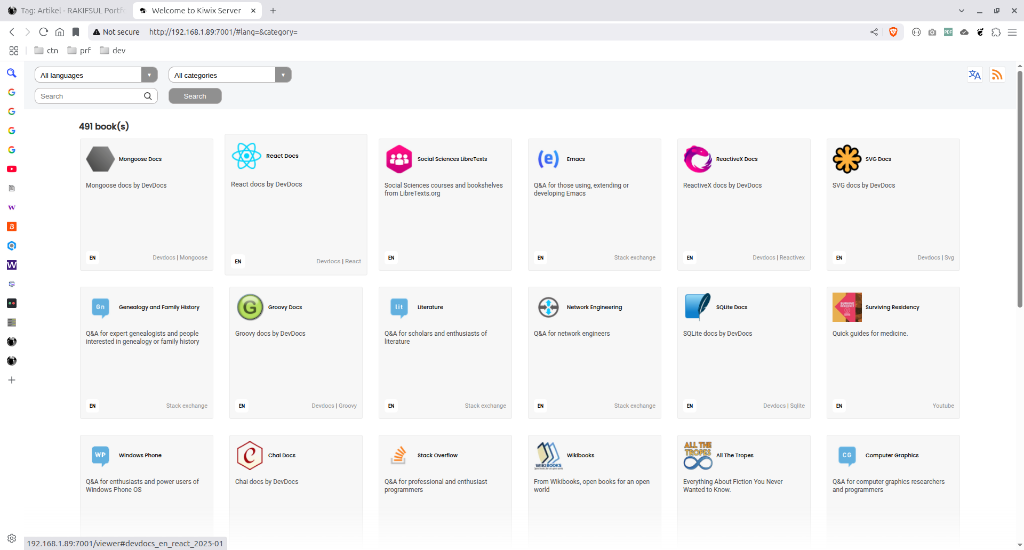Image resolution: width=1024 pixels, height=550 pixels.
Task: Select the Welcome to Kiwix Server tab
Action: 197,10
